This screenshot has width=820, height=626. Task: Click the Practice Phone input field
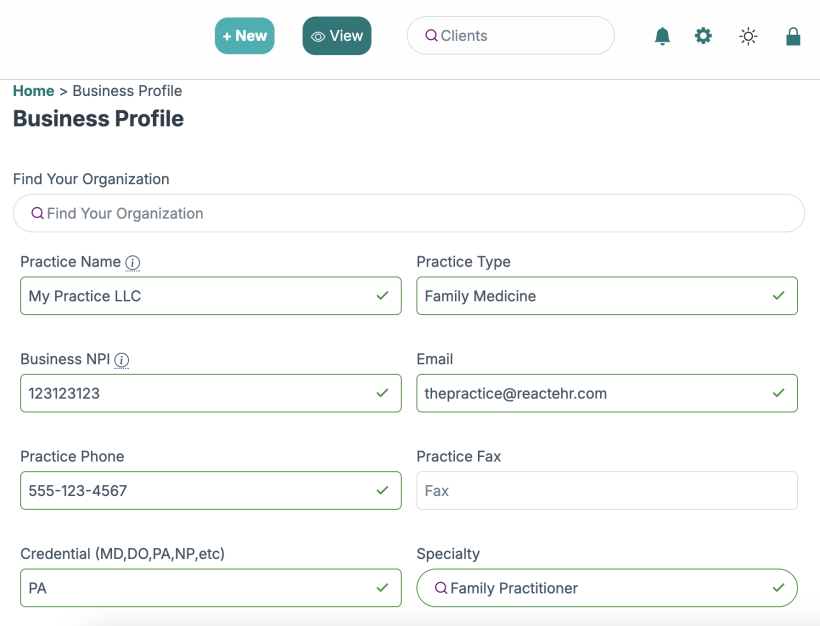tap(200, 491)
